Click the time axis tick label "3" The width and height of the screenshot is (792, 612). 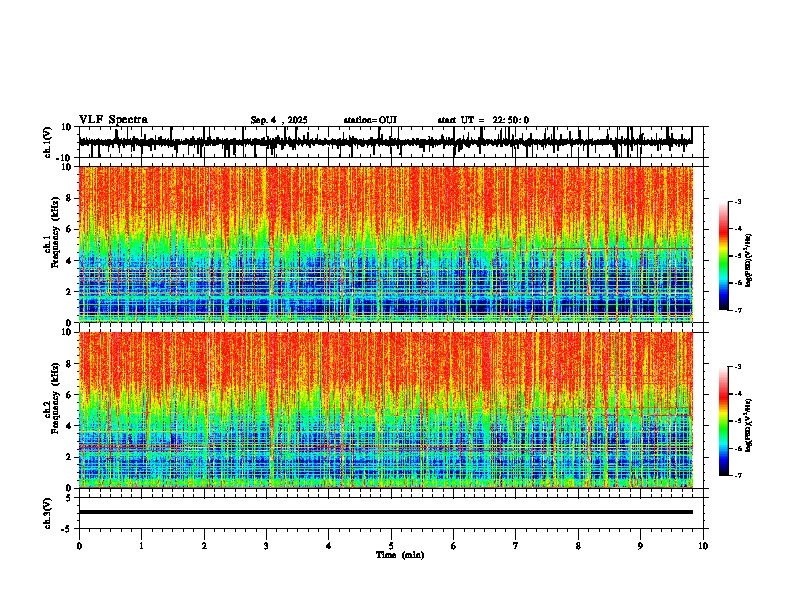[x=266, y=546]
